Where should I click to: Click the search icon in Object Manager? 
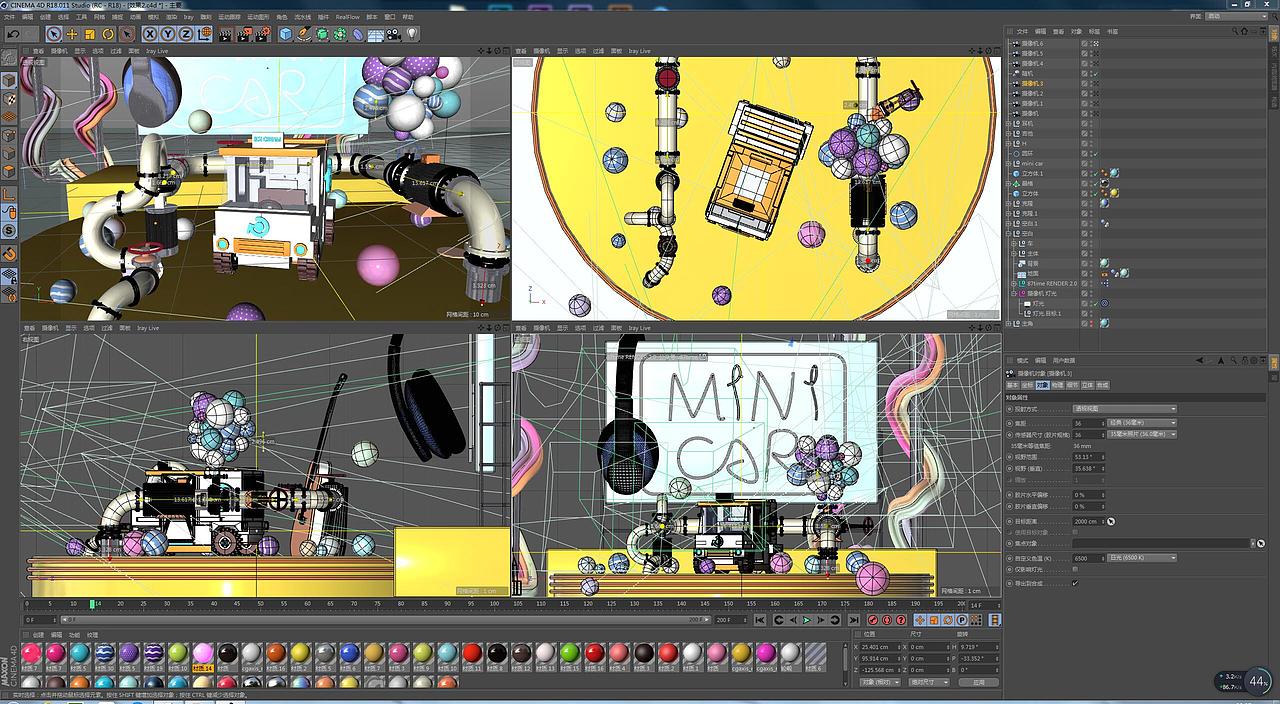tap(1235, 31)
